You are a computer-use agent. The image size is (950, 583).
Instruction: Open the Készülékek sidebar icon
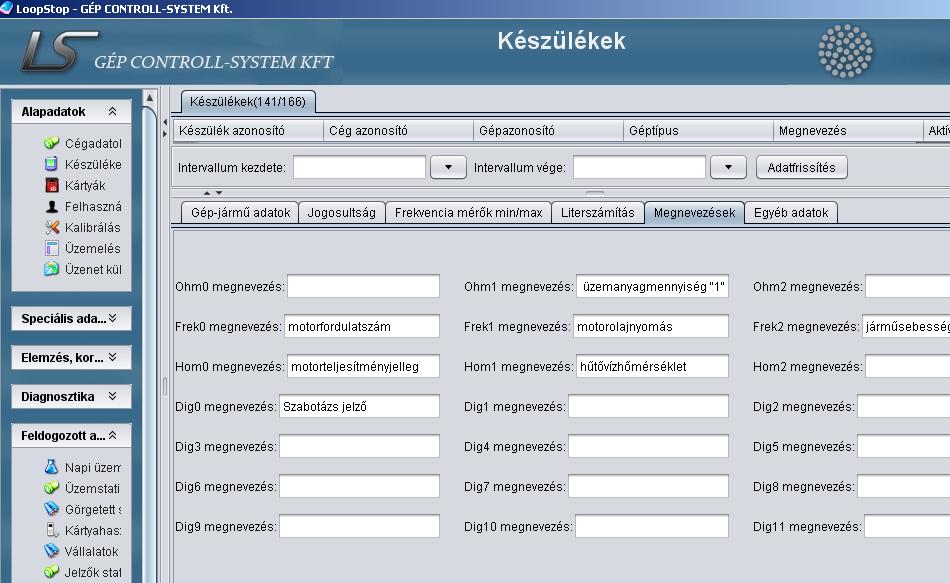click(x=52, y=165)
